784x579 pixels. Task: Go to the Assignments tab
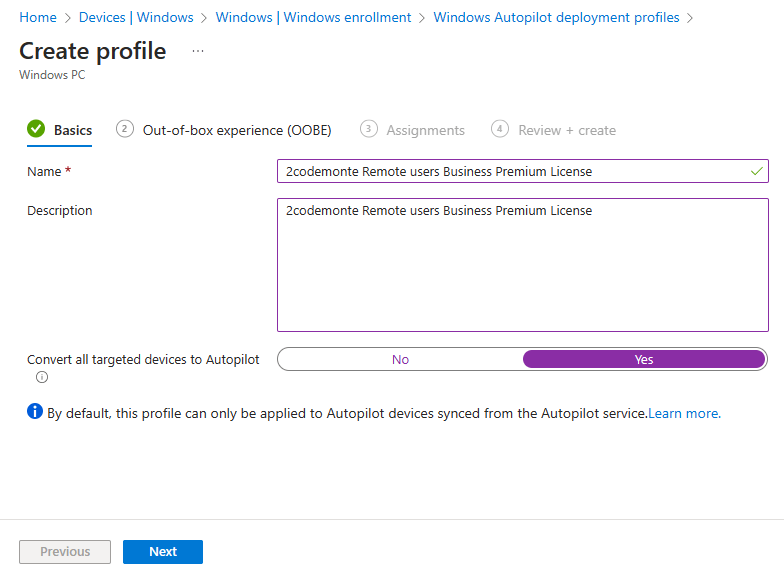[425, 130]
